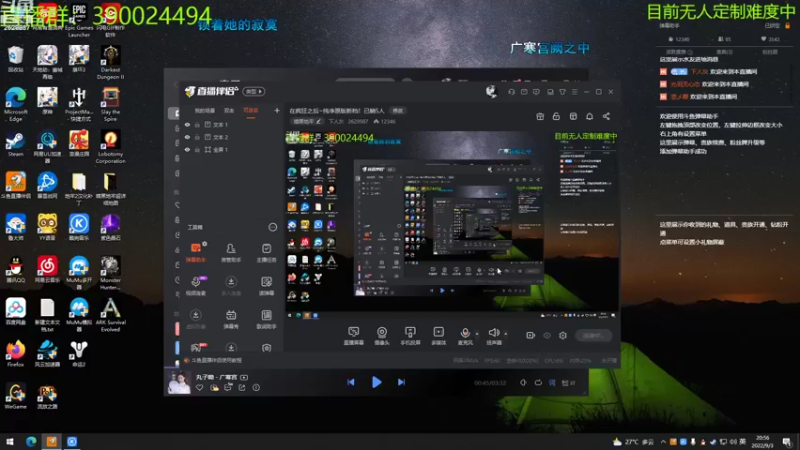Open Steam desktop icon

click(15, 144)
